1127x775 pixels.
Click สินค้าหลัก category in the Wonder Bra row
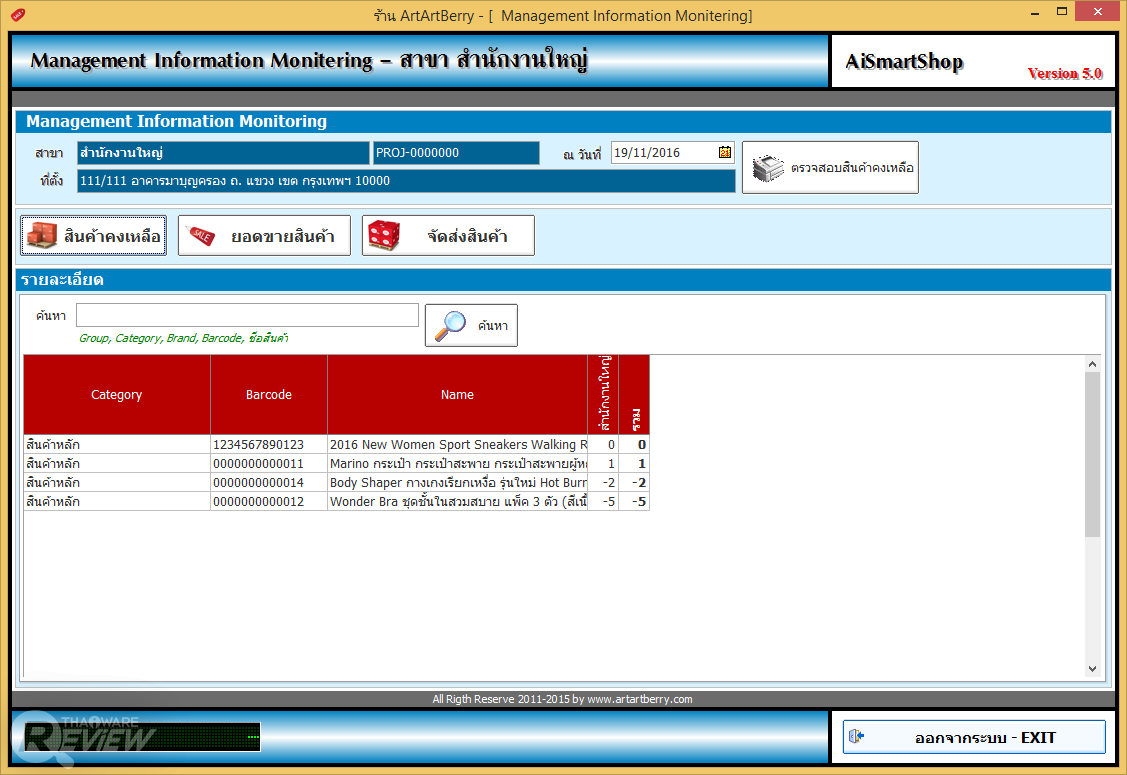[116, 501]
